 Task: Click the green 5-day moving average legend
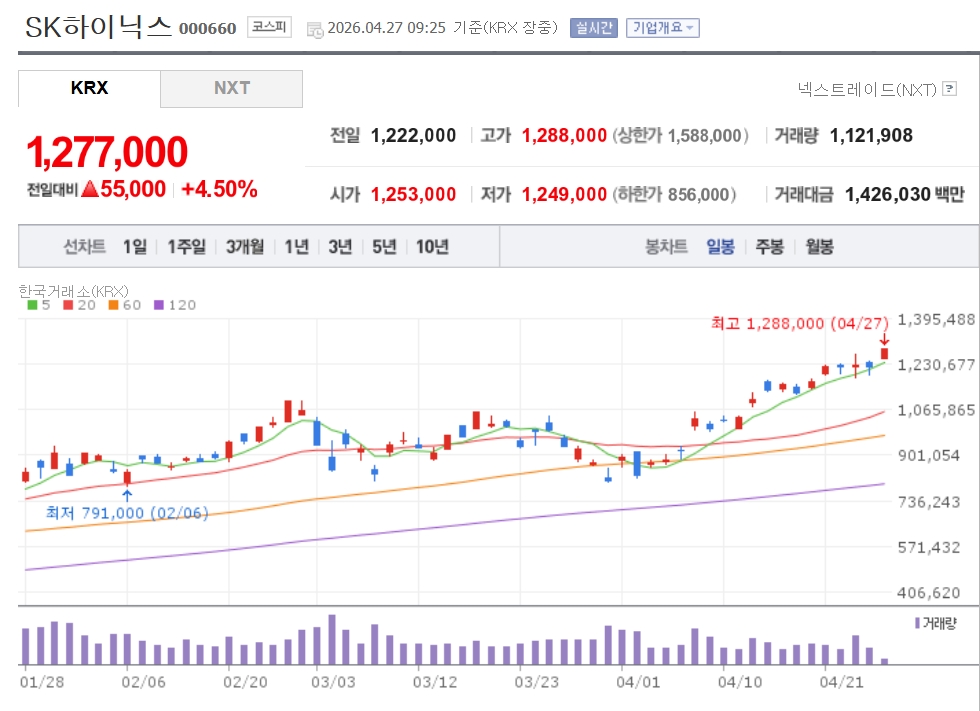(37, 305)
